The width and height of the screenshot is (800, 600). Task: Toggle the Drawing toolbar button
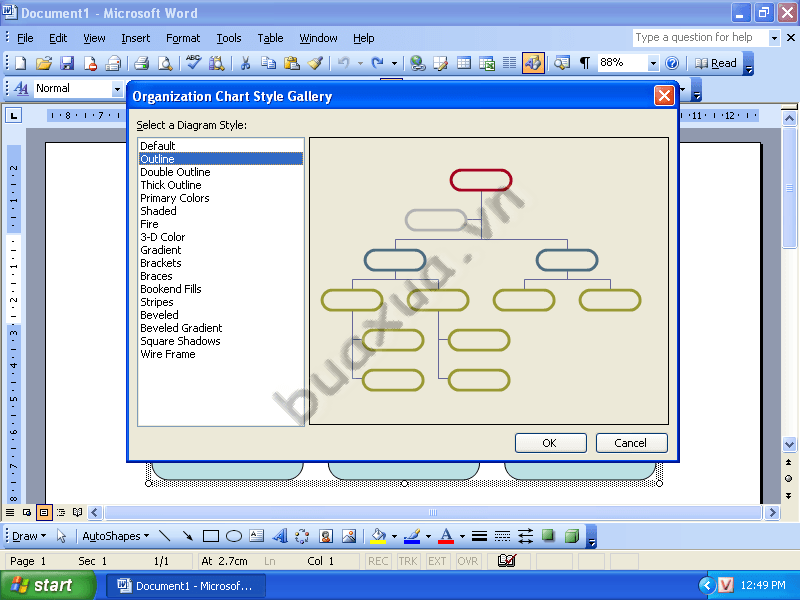coord(533,63)
